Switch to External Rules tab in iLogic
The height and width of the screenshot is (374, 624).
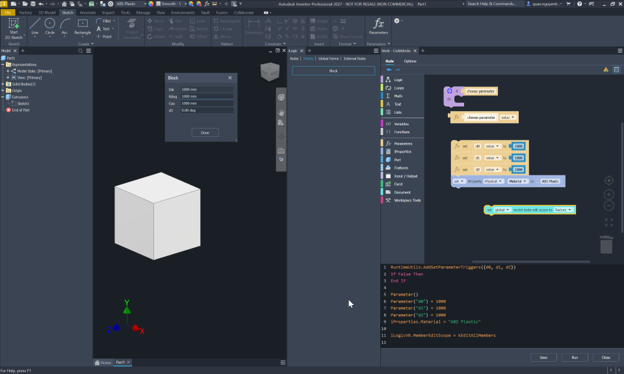pos(355,58)
